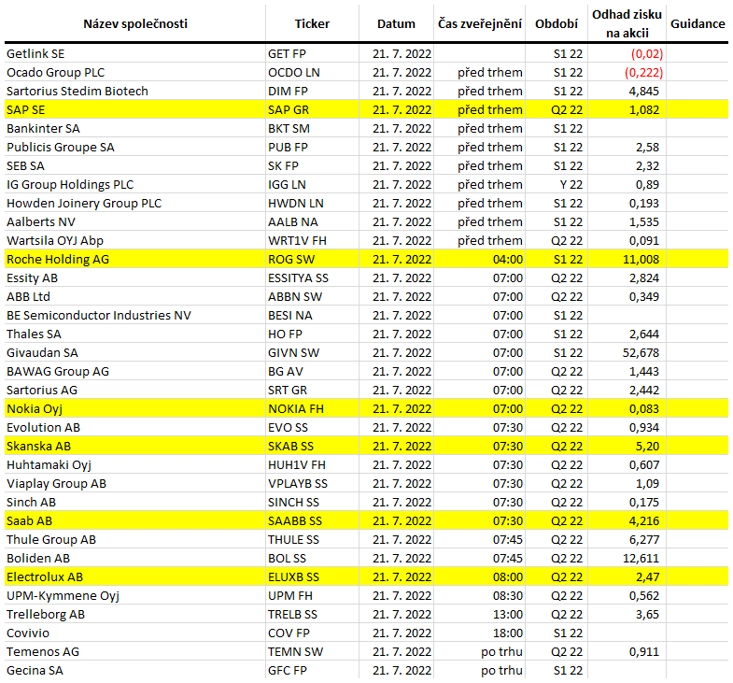733x683 pixels.
Task: Click the estimate value '11,008'
Action: tap(640, 259)
